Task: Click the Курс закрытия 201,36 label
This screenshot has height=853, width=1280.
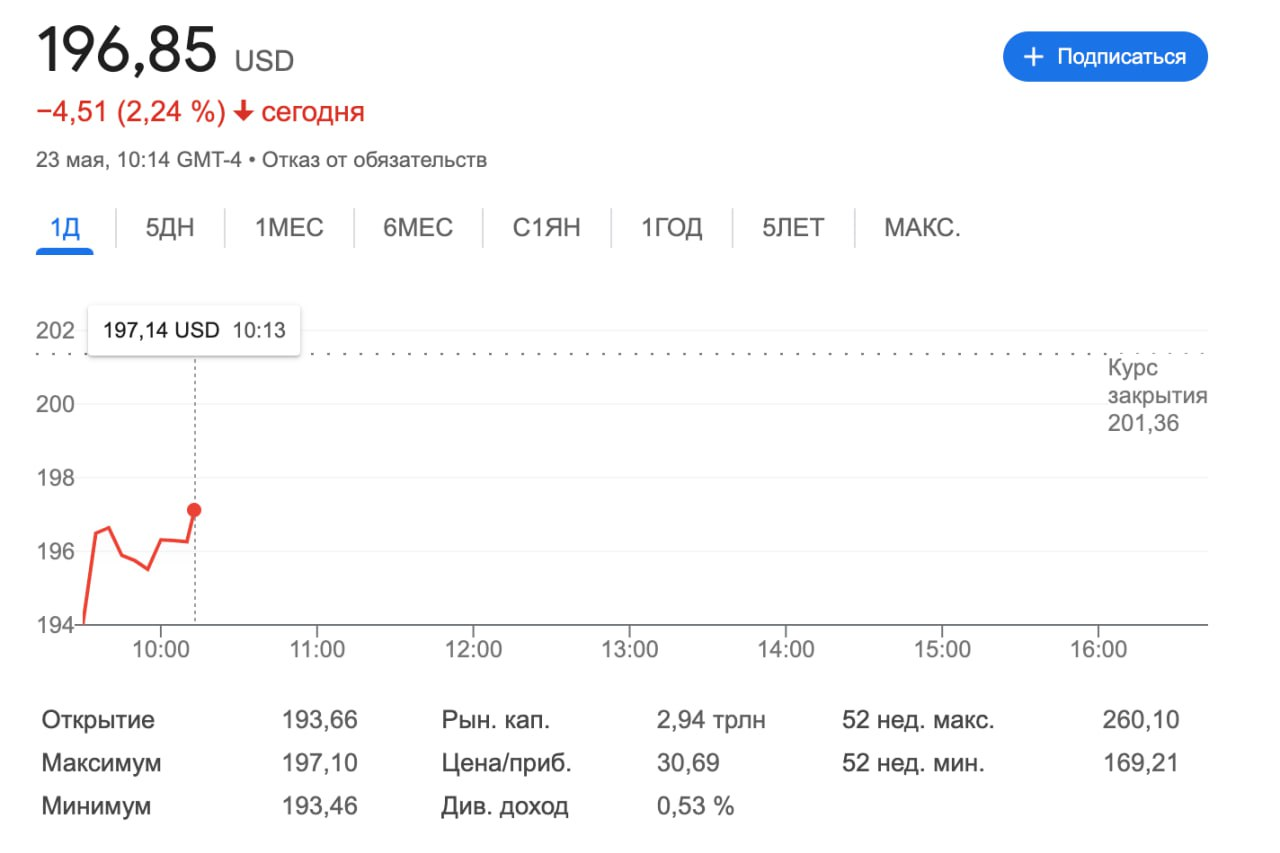Action: coord(1157,395)
